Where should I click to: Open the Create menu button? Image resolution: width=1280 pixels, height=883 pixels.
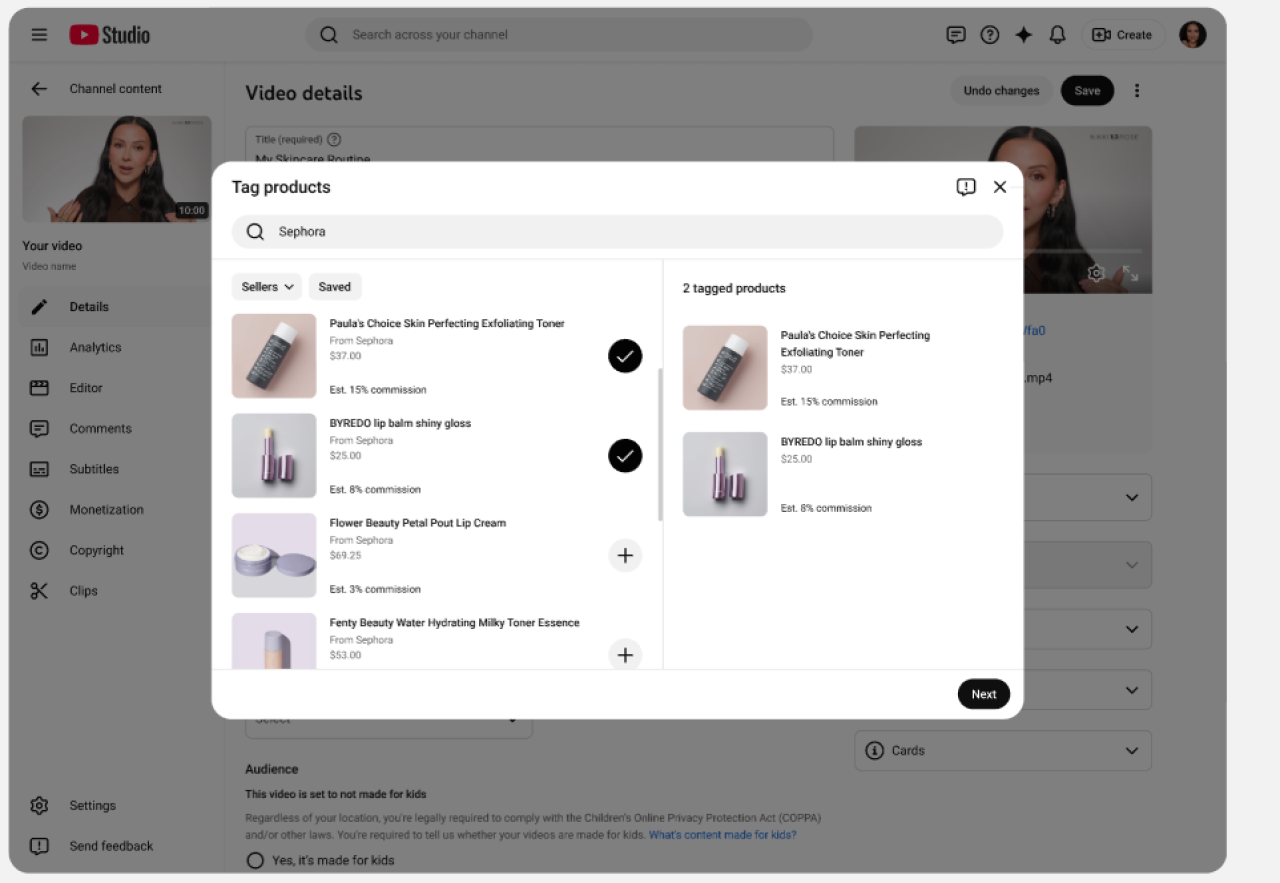[1122, 35]
